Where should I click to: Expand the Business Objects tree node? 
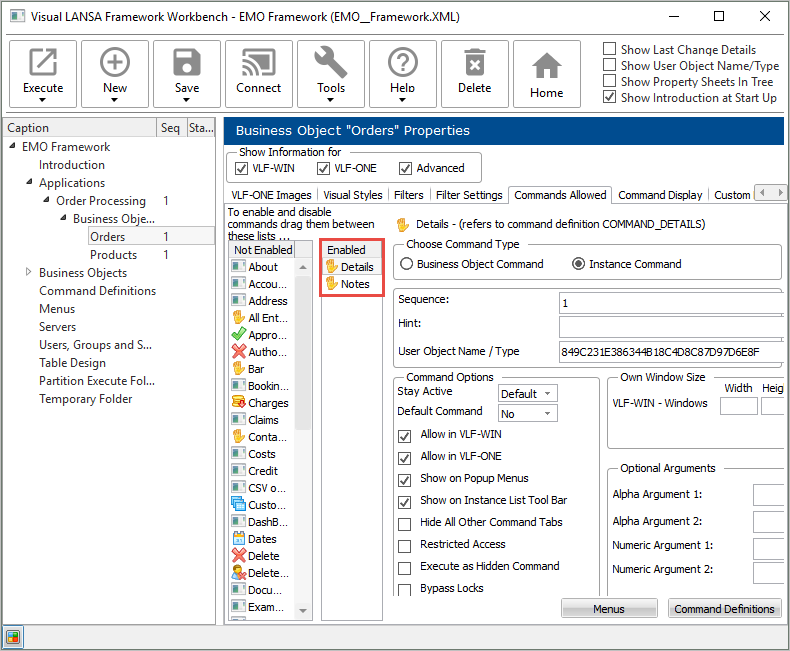click(x=28, y=273)
